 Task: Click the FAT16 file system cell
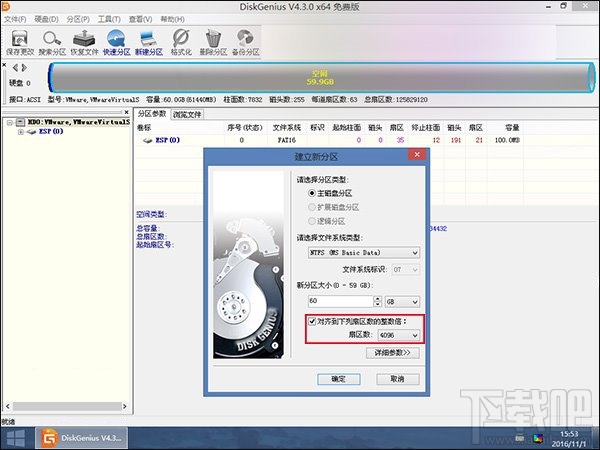coord(287,140)
